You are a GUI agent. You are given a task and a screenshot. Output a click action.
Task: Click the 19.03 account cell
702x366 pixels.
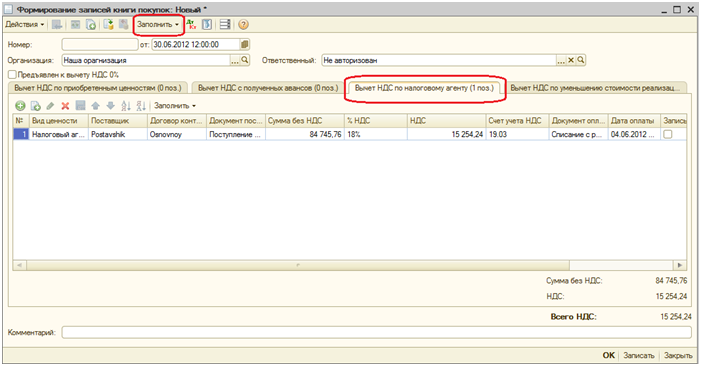[x=517, y=134]
